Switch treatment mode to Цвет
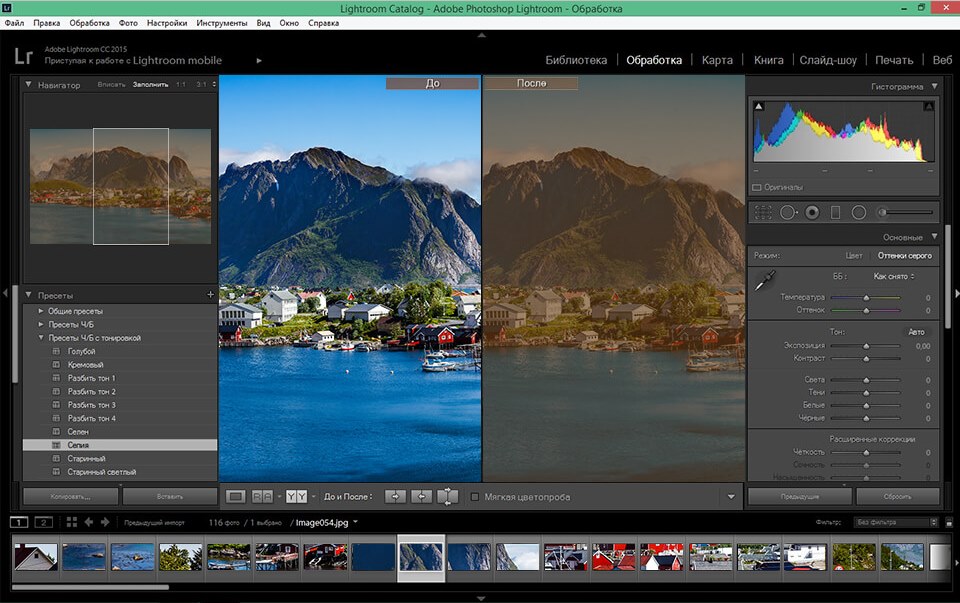Image resolution: width=960 pixels, height=603 pixels. click(853, 255)
